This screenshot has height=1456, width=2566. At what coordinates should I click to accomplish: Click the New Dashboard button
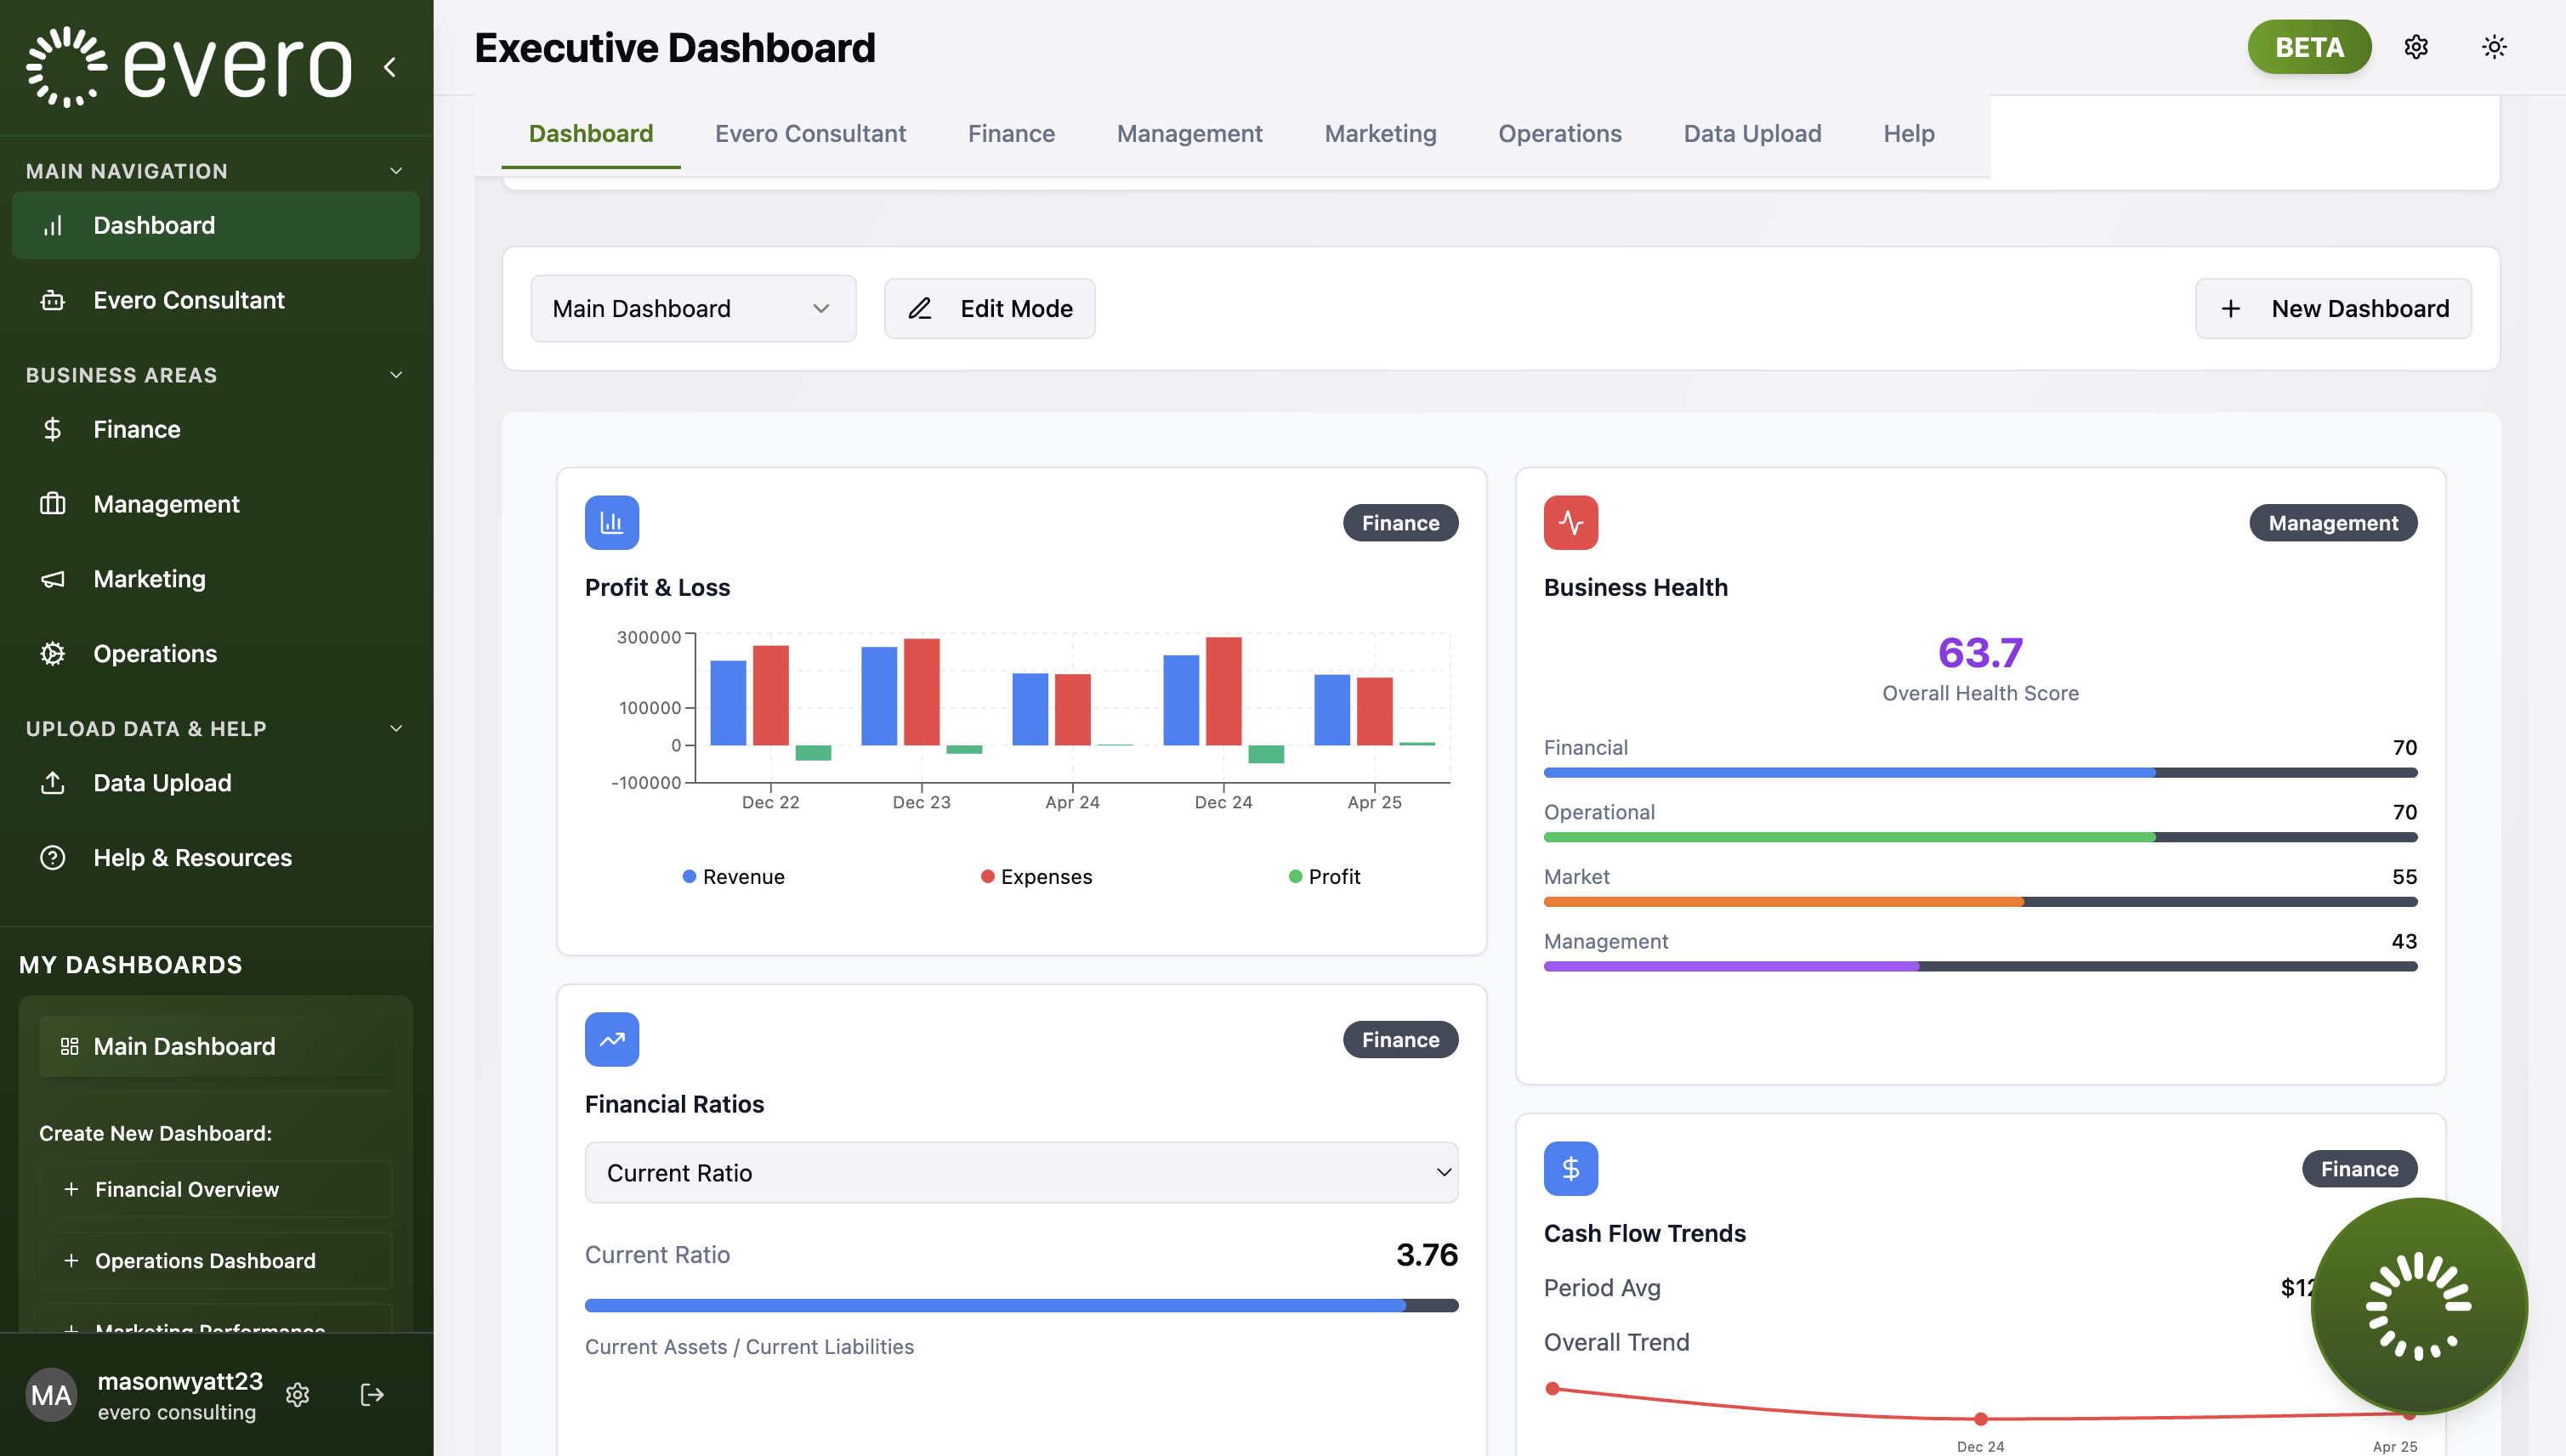click(2333, 308)
